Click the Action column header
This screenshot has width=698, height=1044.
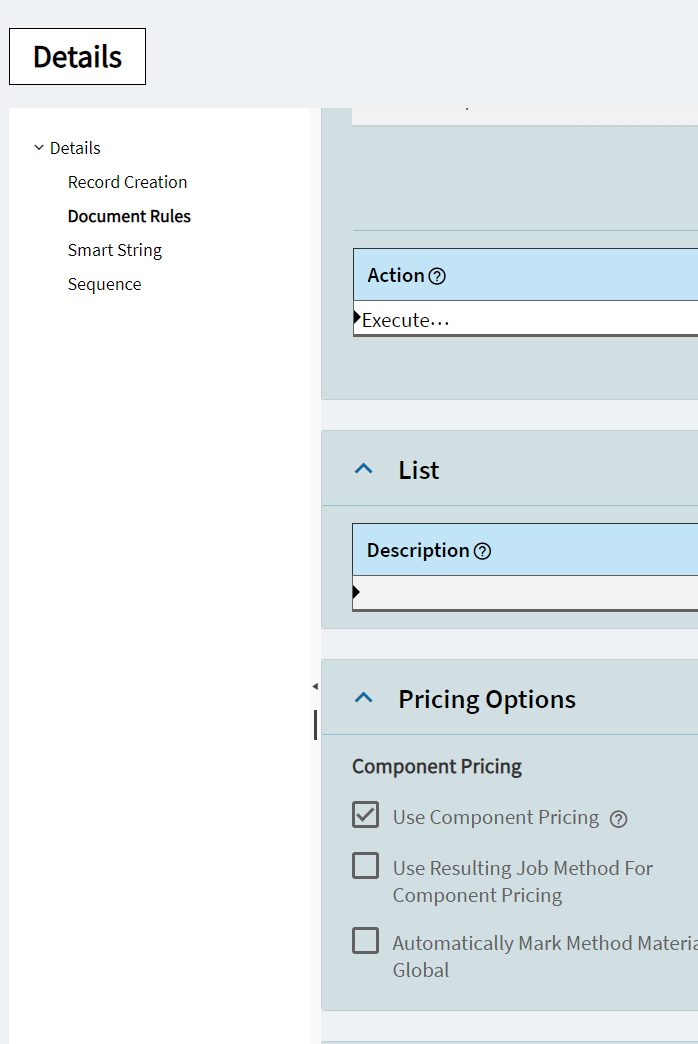tap(396, 275)
